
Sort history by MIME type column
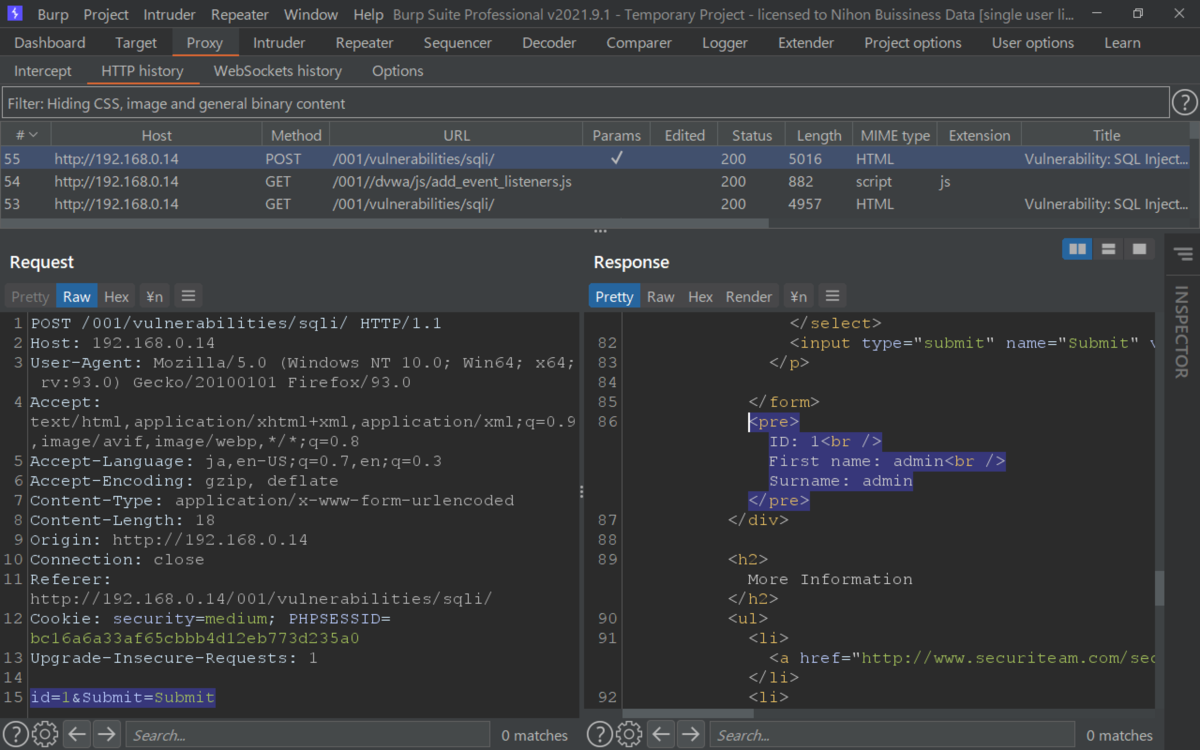[895, 135]
